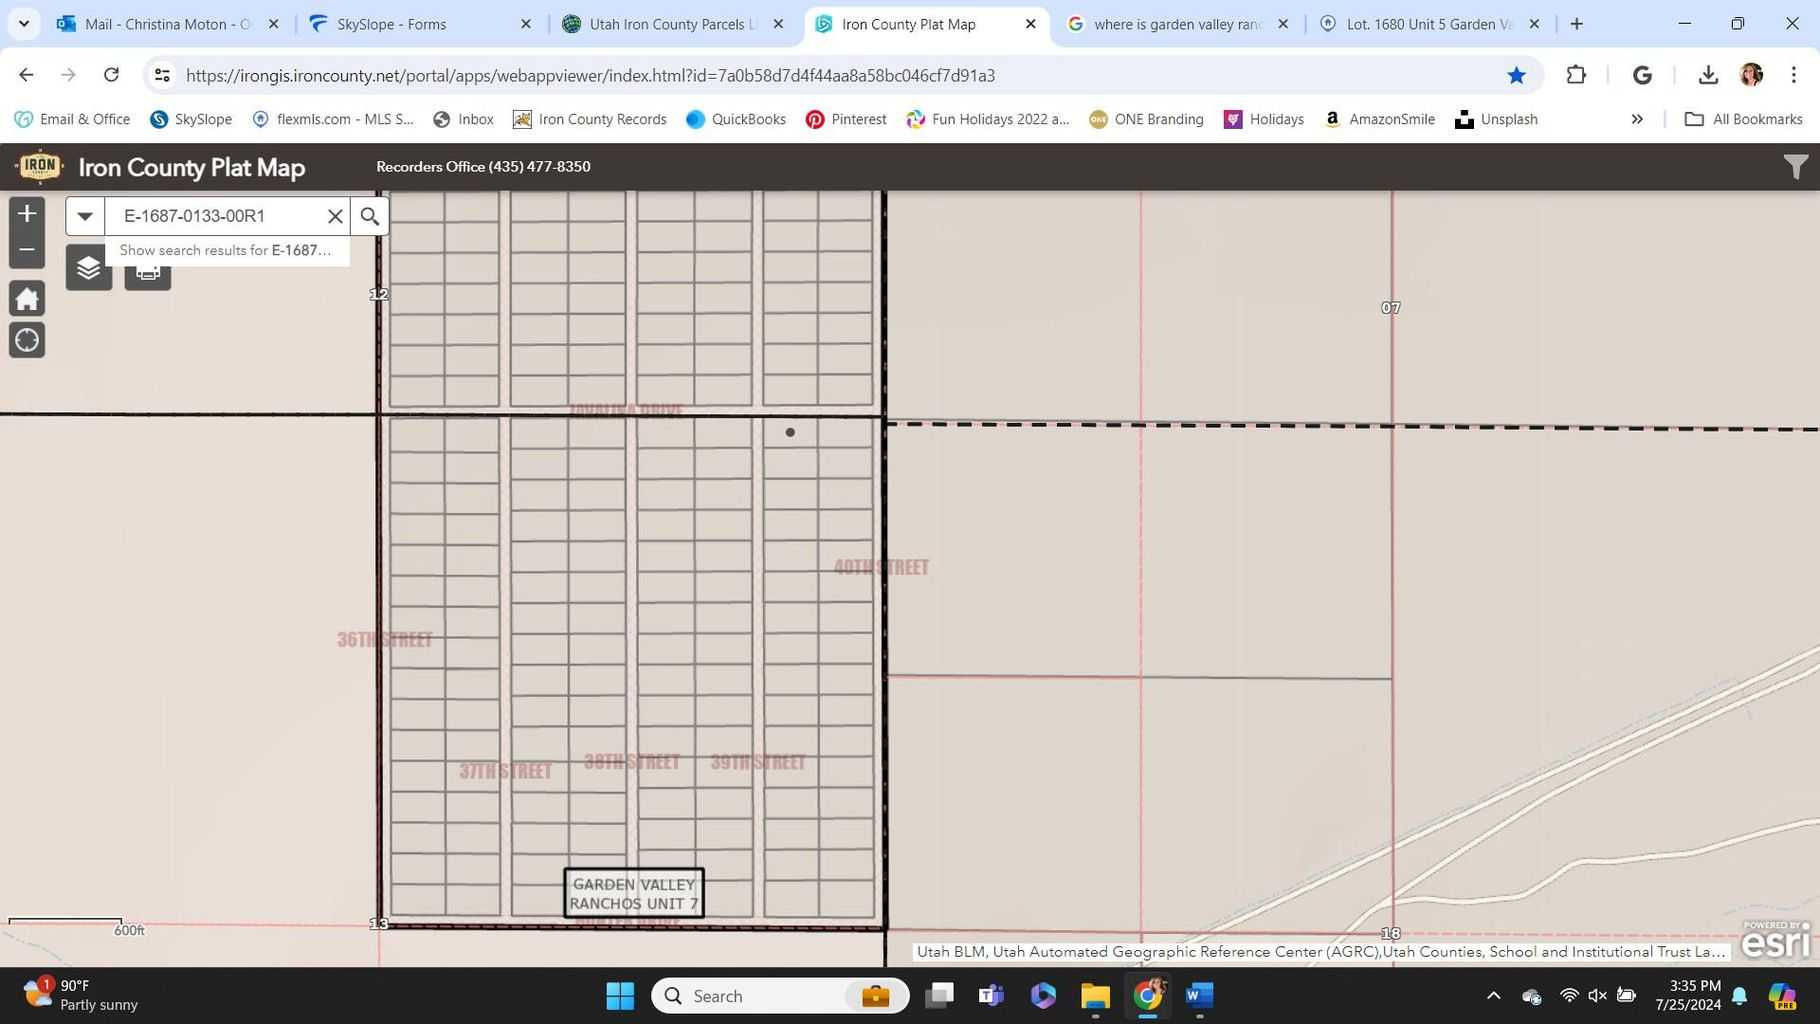The height and width of the screenshot is (1024, 1820).
Task: Open a new browser tab
Action: click(x=1577, y=24)
